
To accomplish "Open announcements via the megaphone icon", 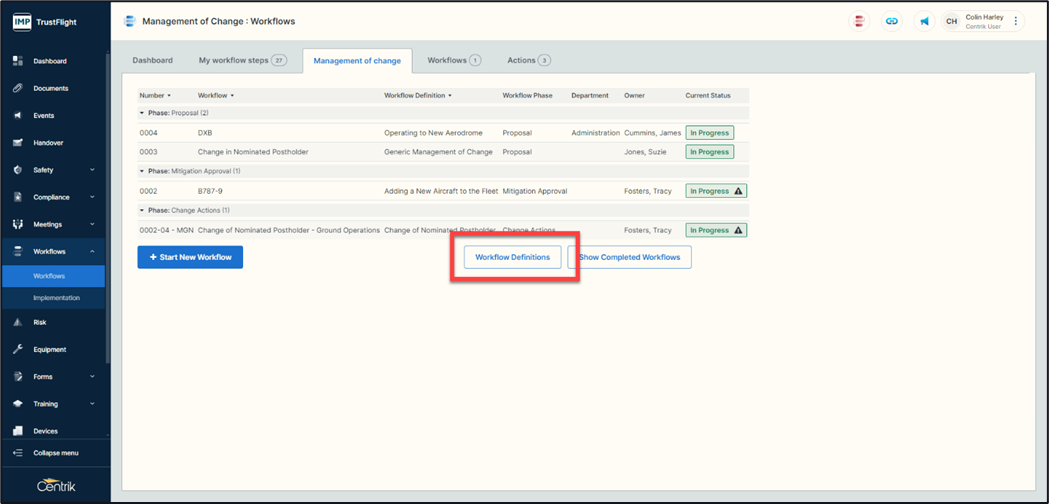I will (x=924, y=21).
